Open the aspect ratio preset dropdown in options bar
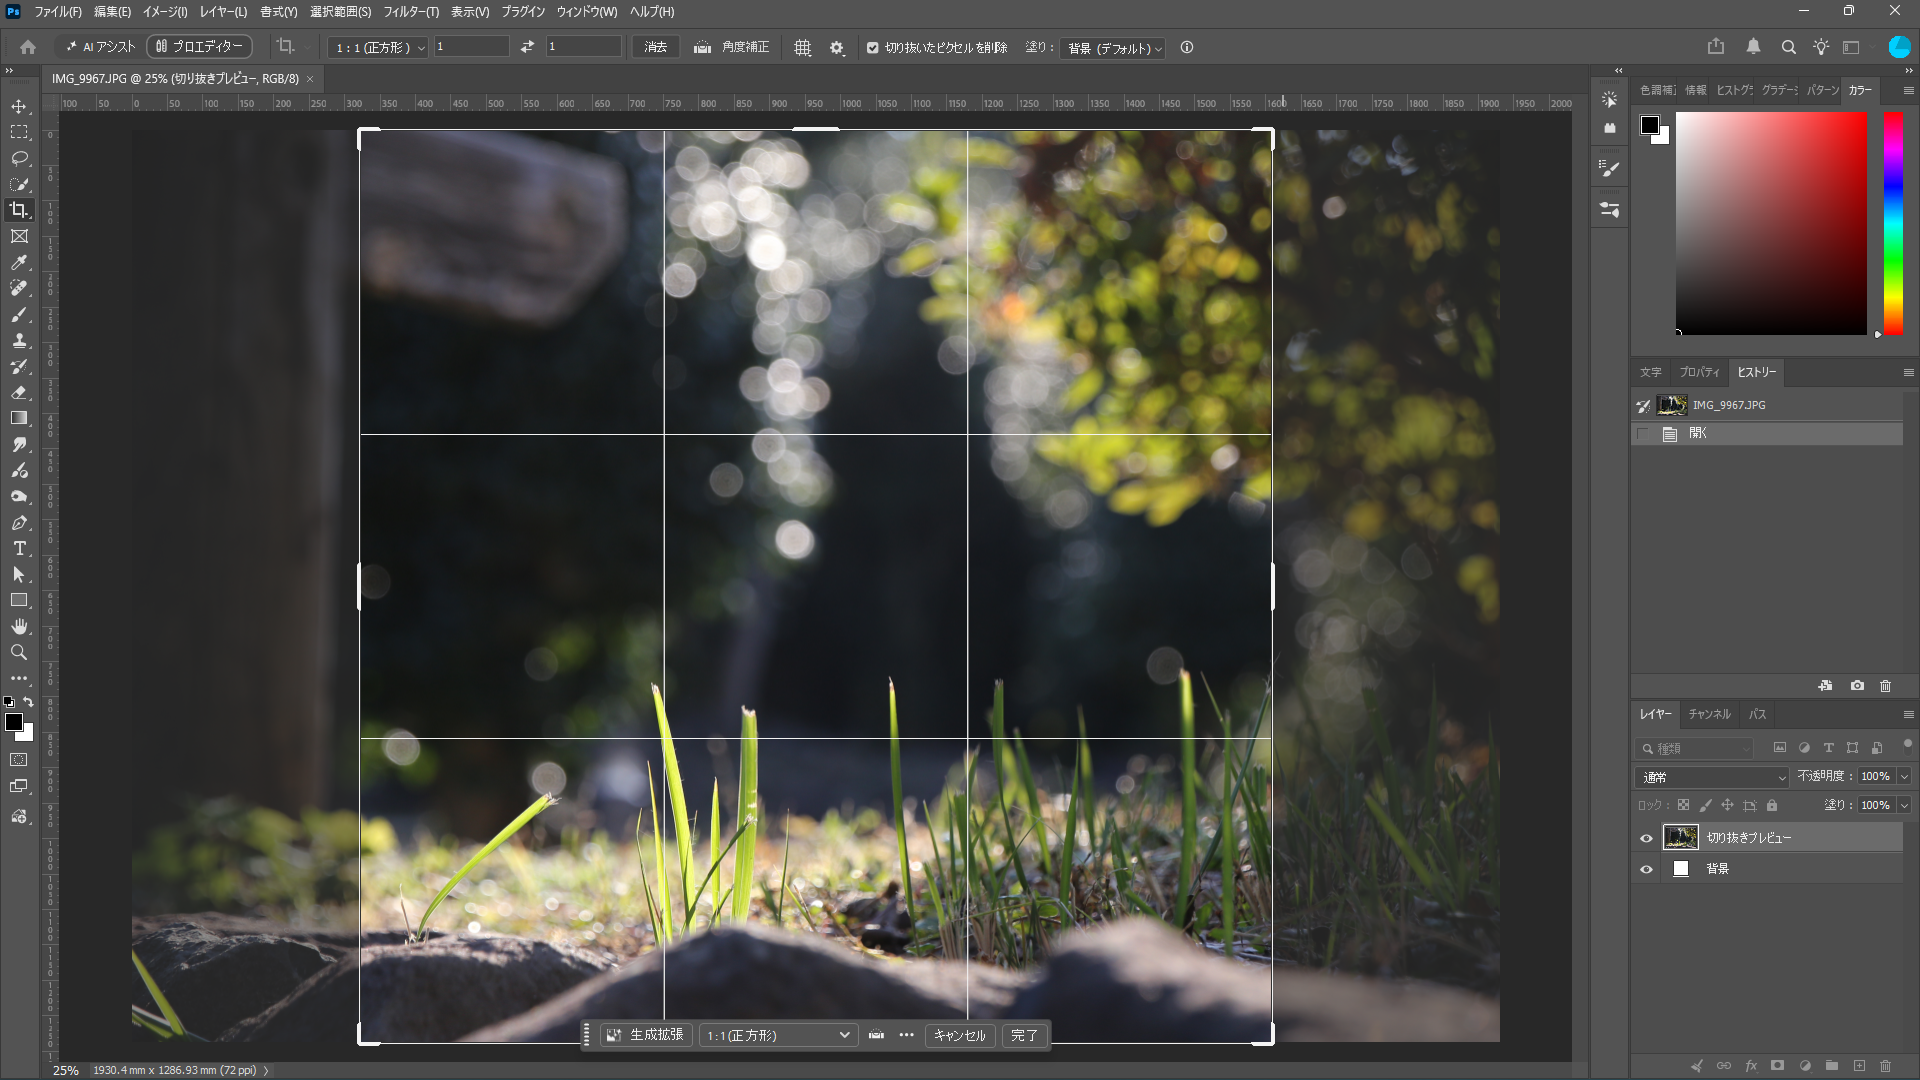Screen dimensions: 1920x1080 pyautogui.click(x=378, y=47)
